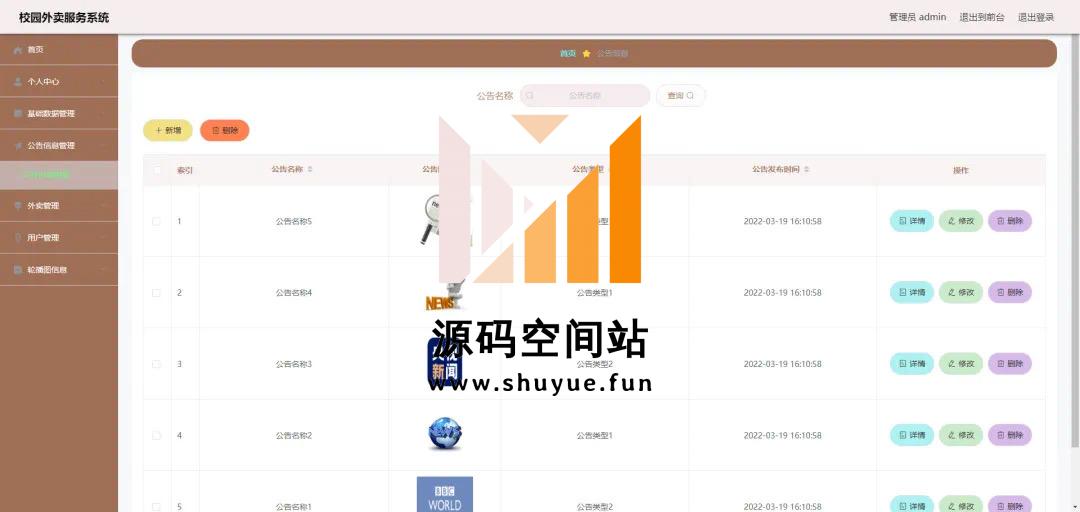
Task: Open the globe image in row 4
Action: point(444,434)
